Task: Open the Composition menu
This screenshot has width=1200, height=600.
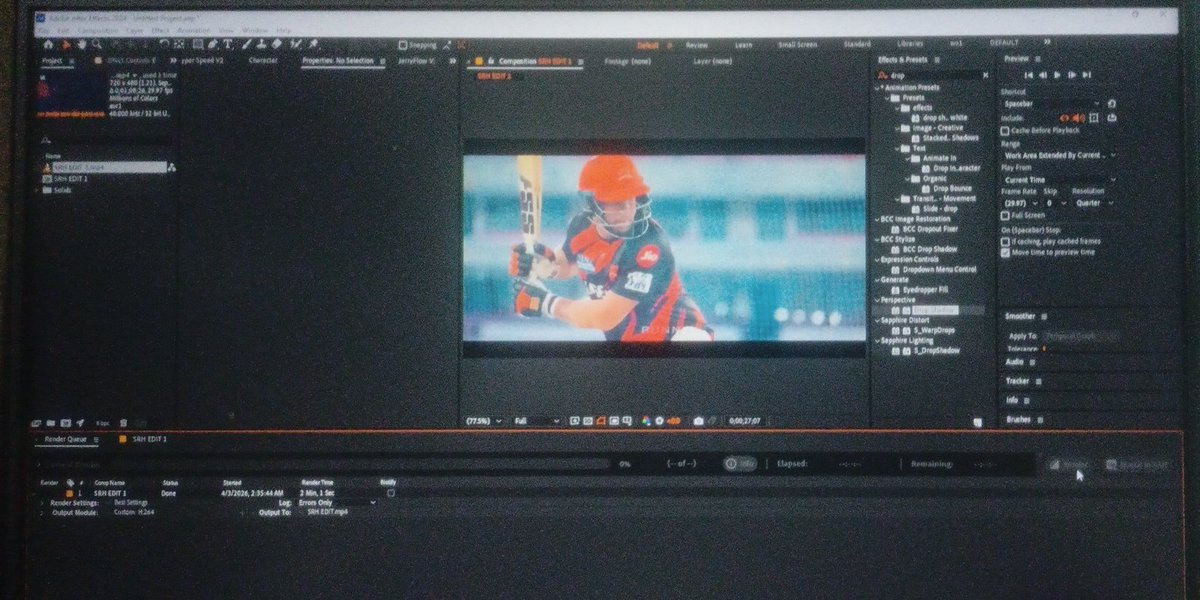Action: pos(98,31)
